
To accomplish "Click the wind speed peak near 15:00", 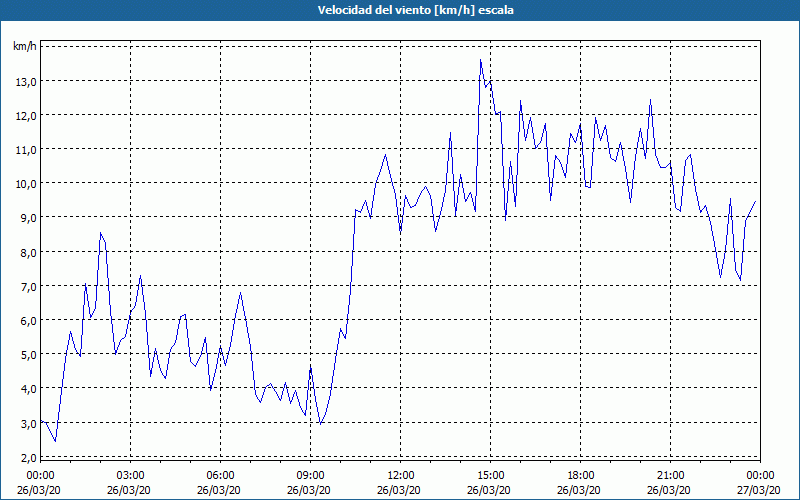I will [x=481, y=60].
